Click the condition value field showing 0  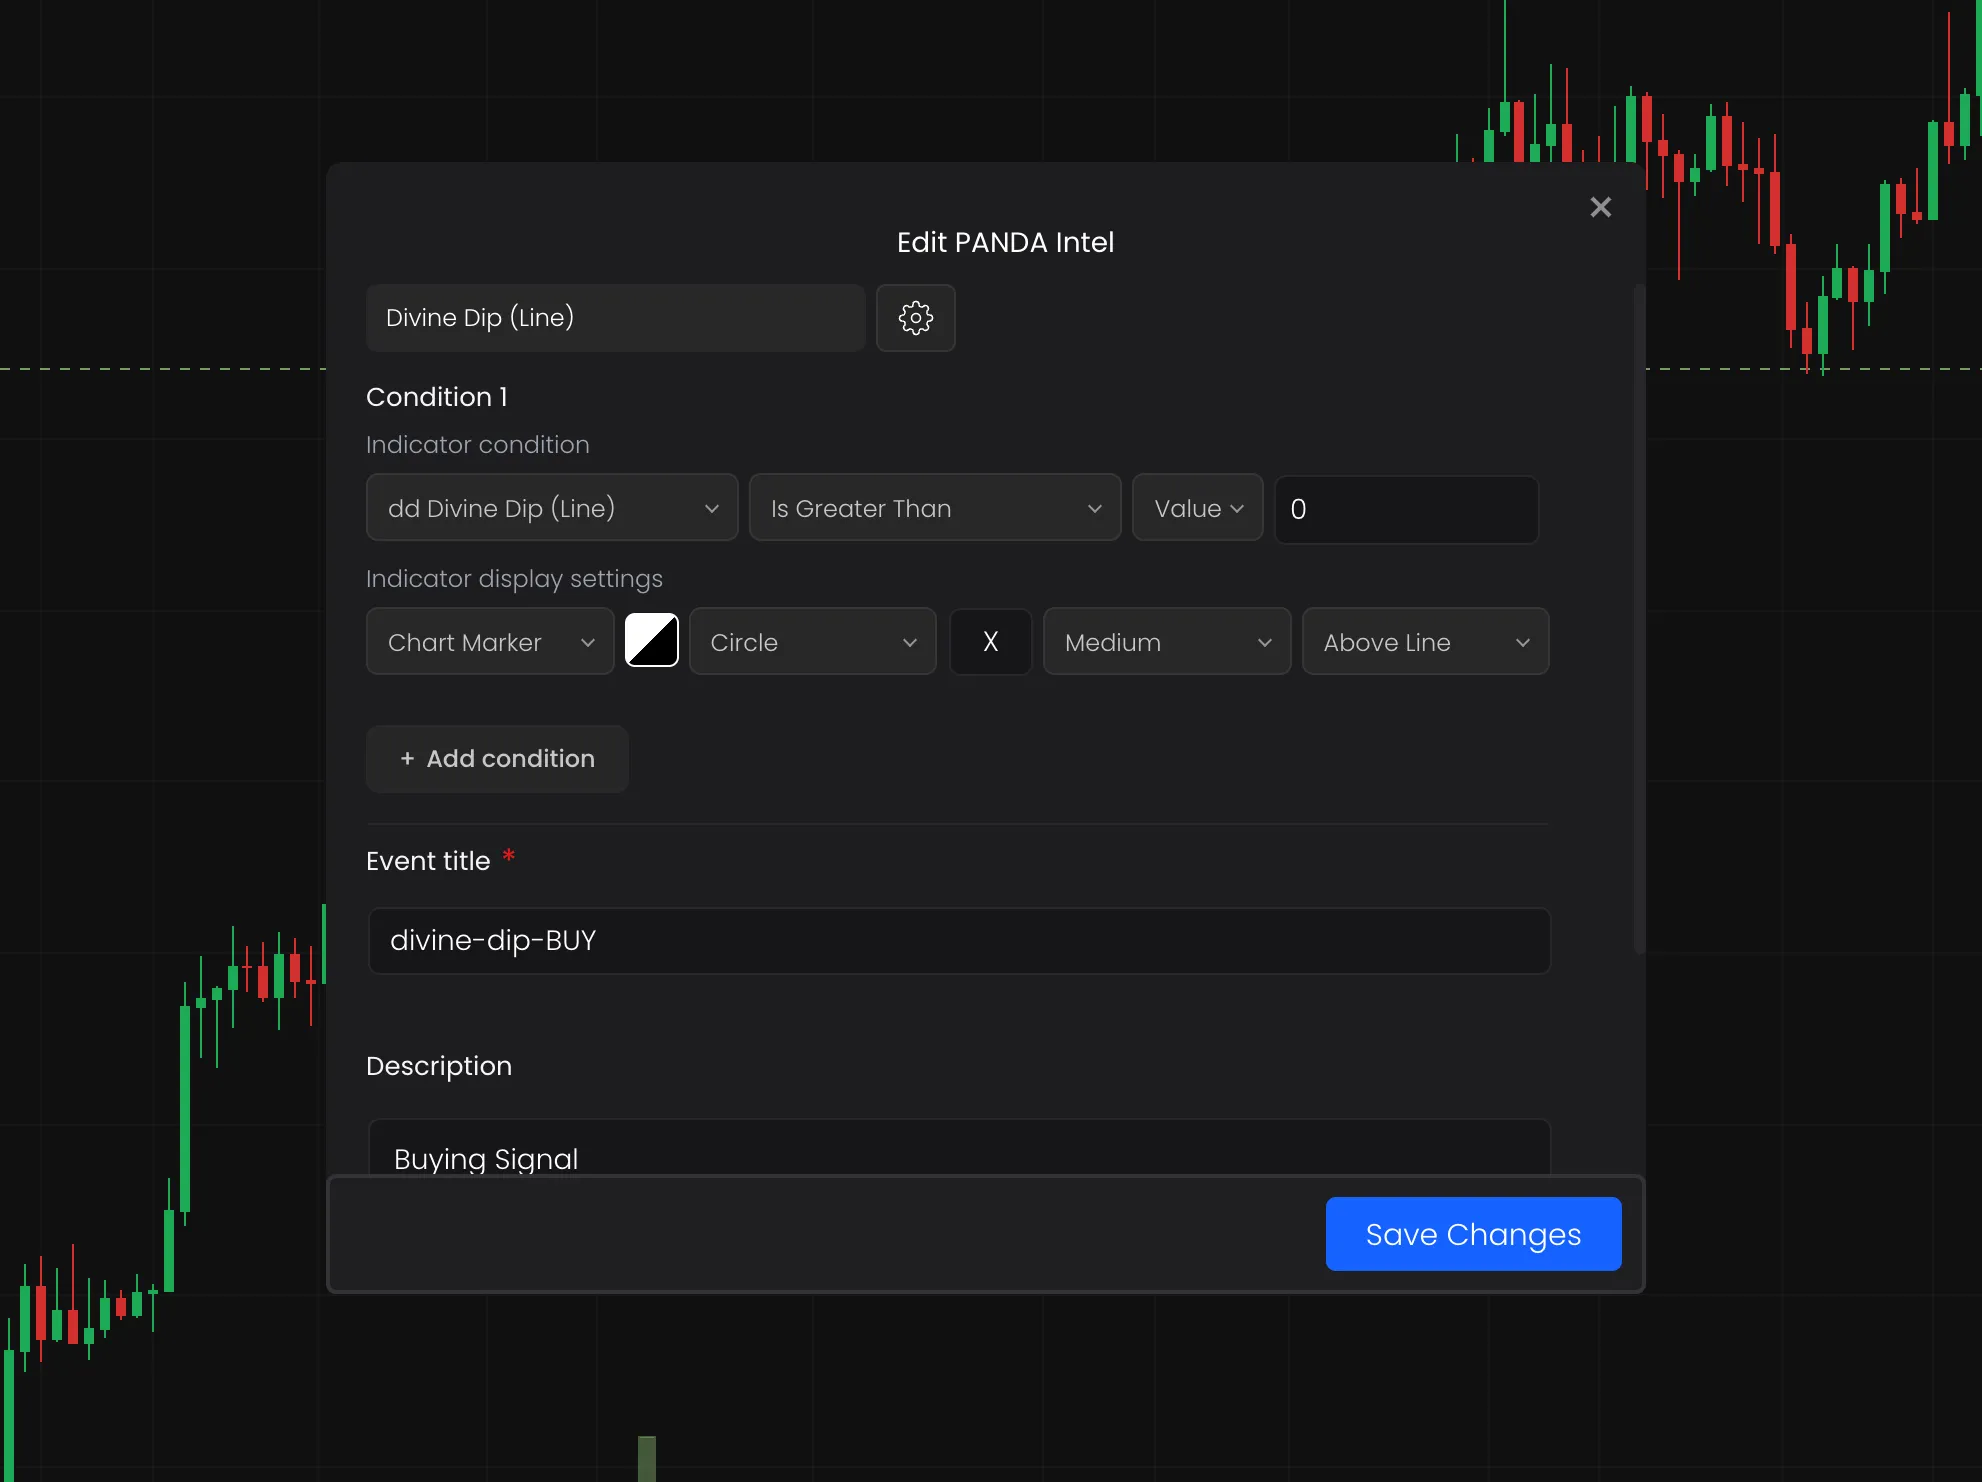1405,509
